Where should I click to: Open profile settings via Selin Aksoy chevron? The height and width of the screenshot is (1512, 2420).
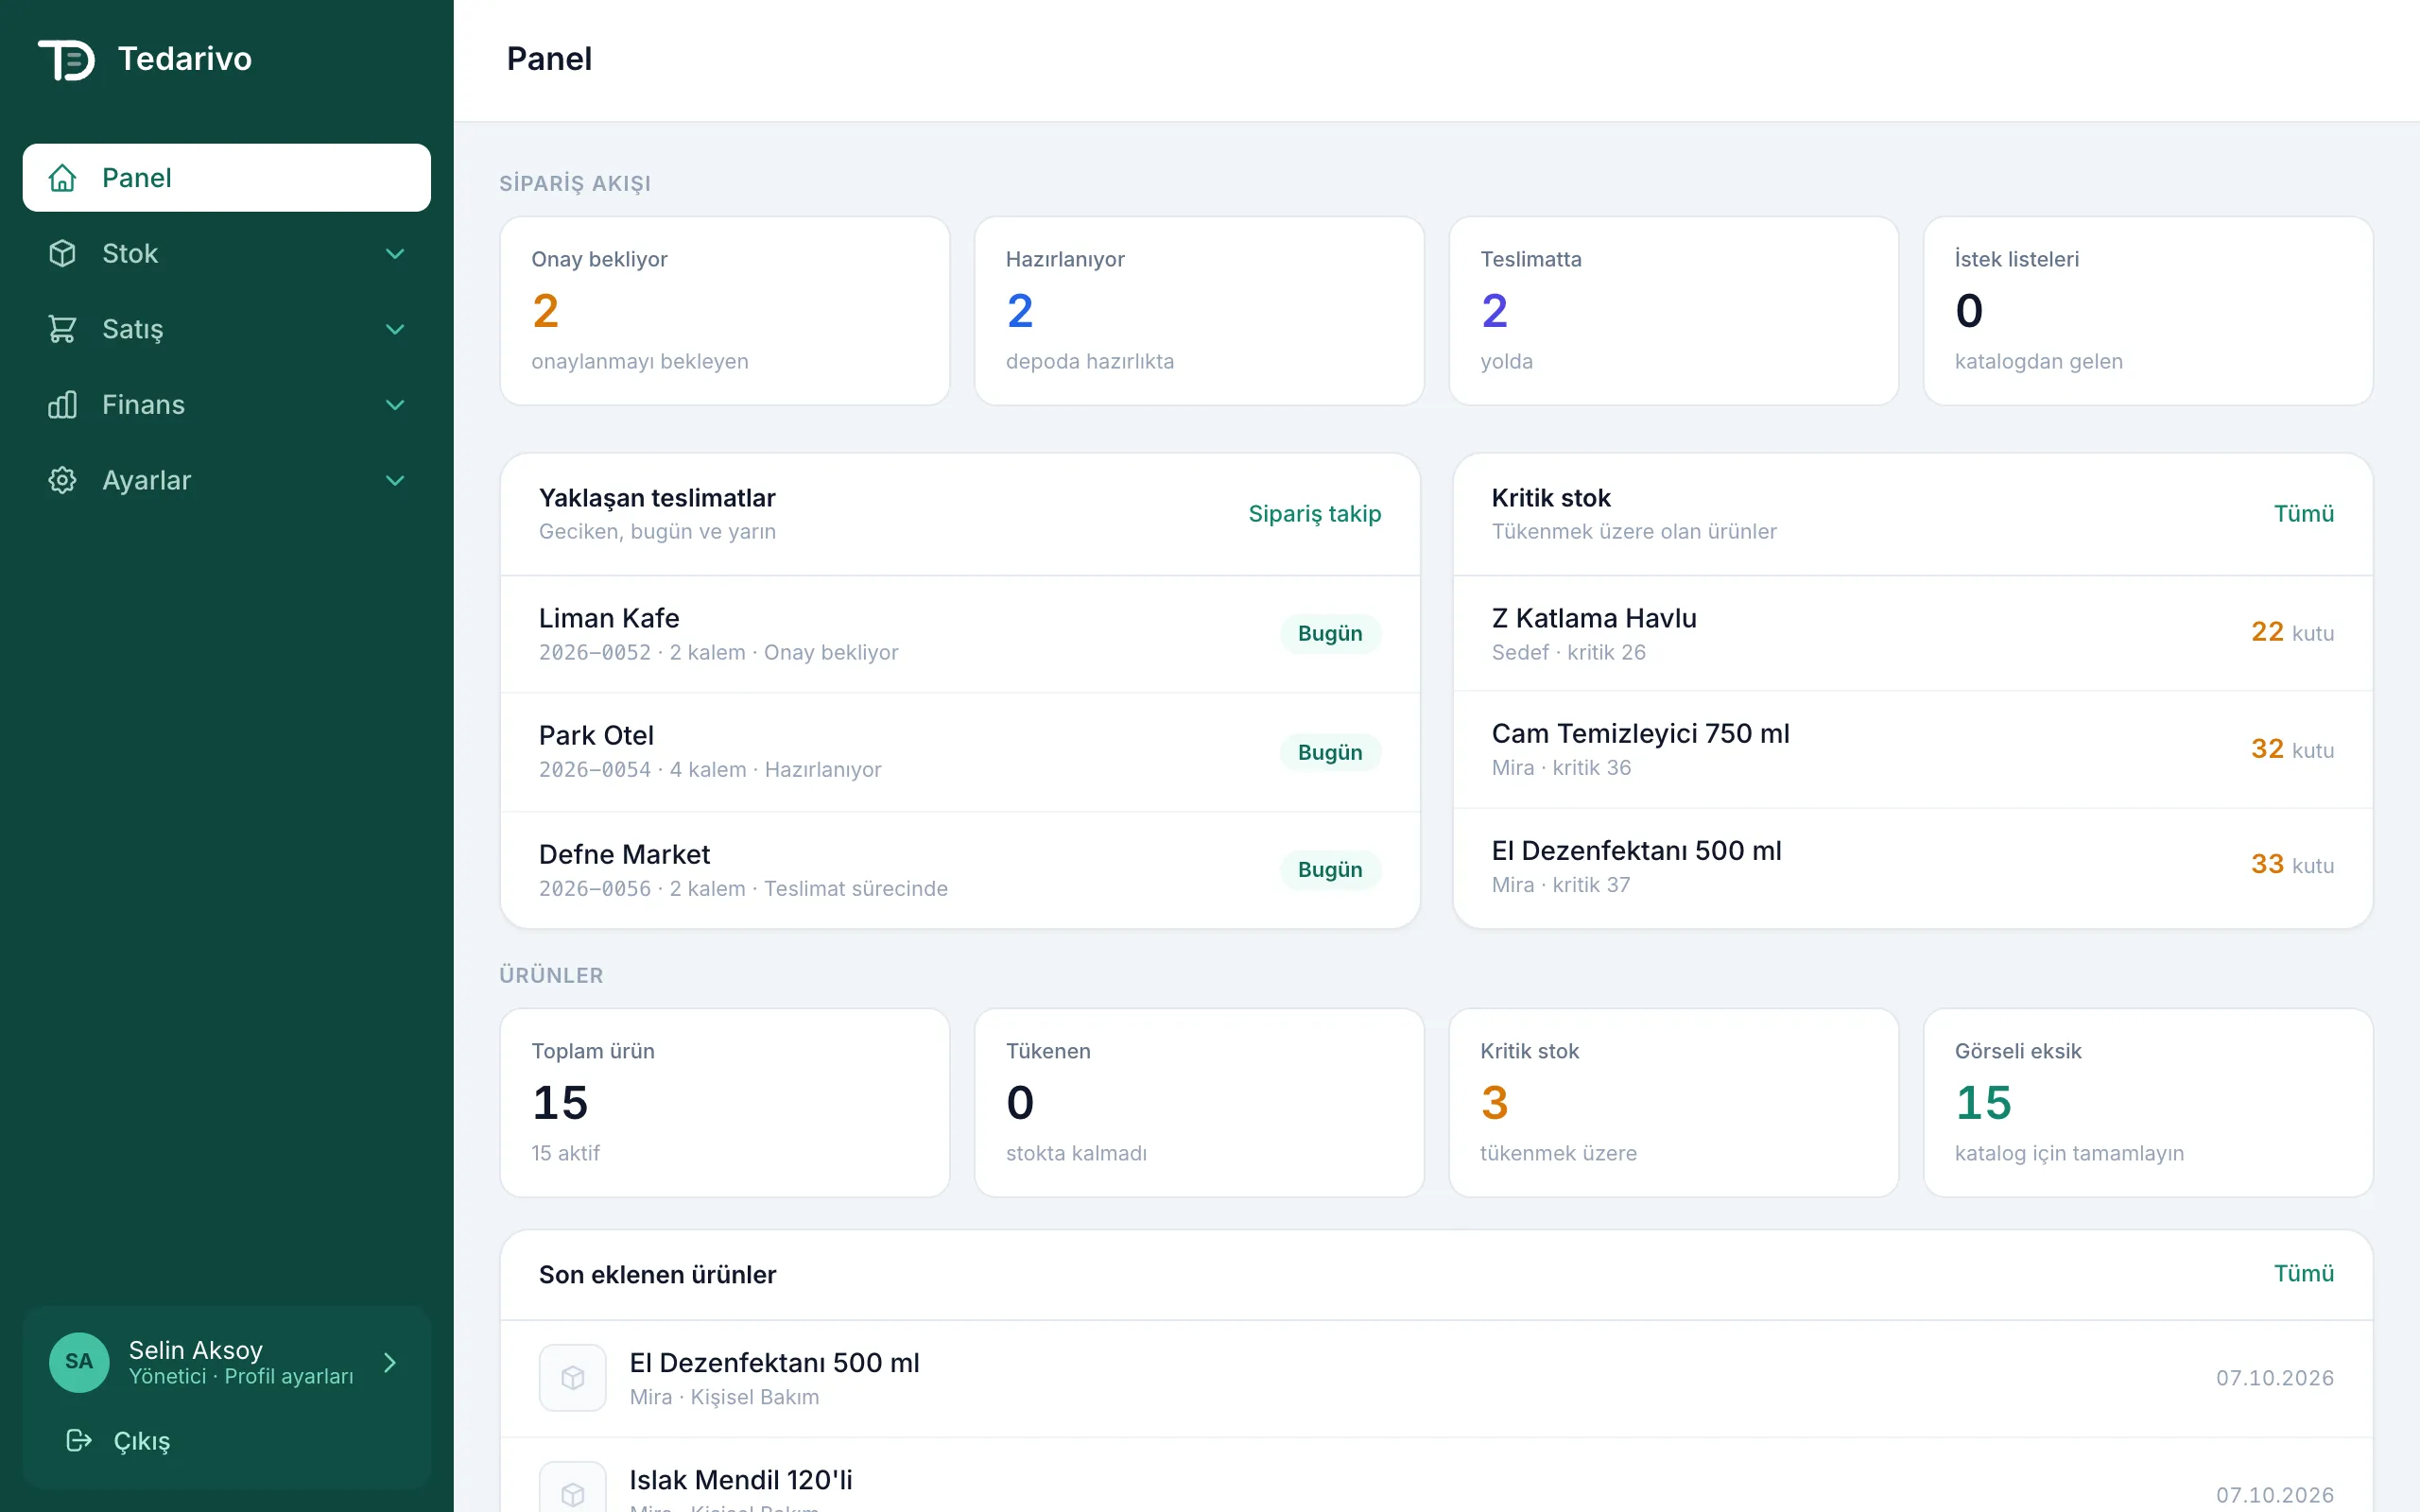[x=390, y=1362]
